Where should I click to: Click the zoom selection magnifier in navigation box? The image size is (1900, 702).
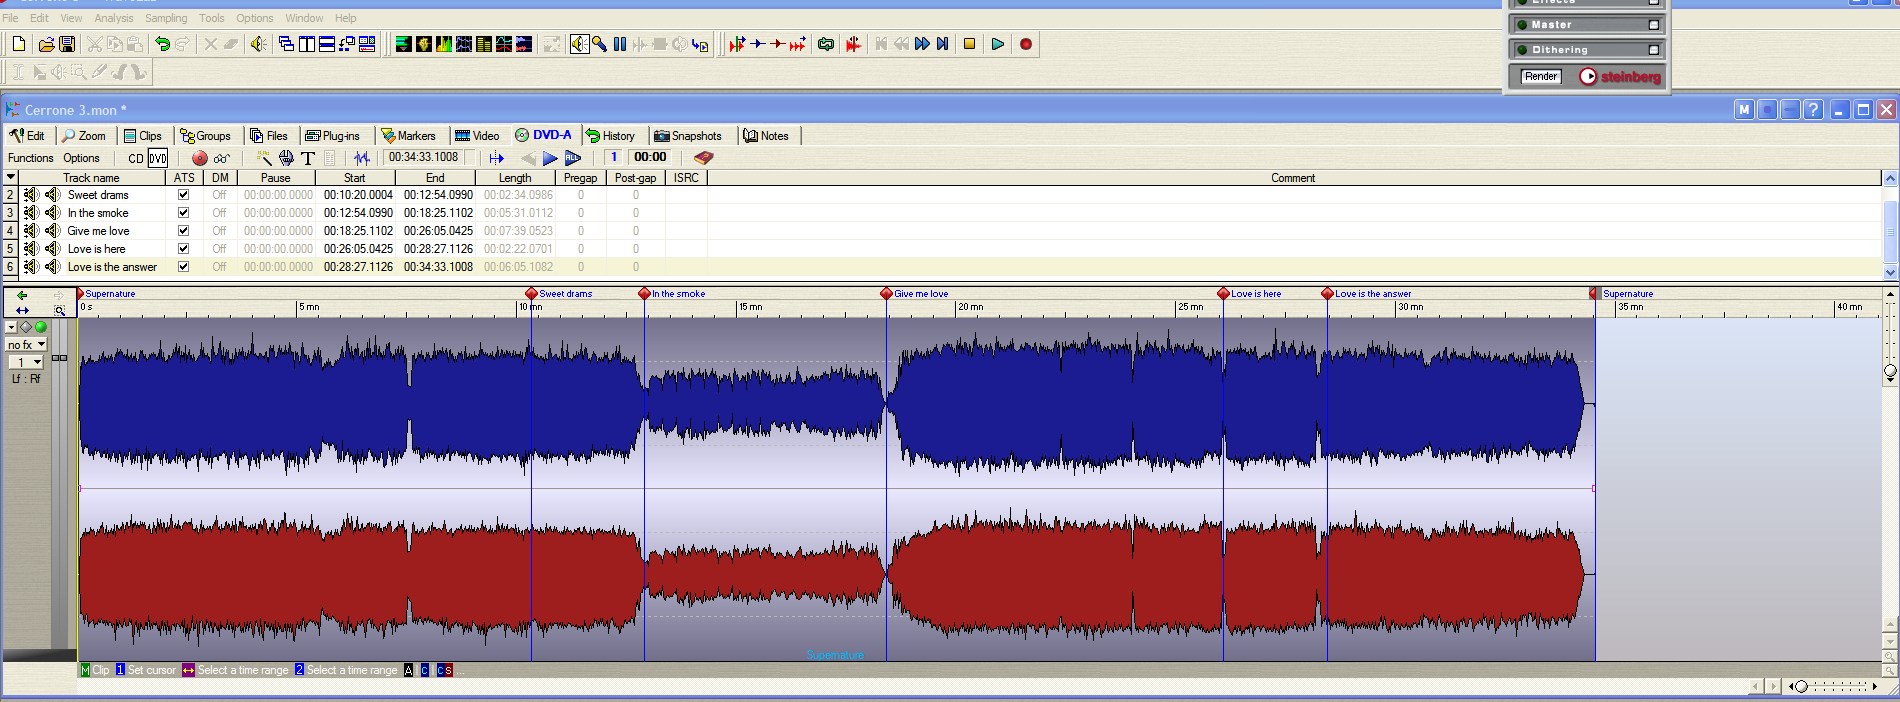click(60, 311)
